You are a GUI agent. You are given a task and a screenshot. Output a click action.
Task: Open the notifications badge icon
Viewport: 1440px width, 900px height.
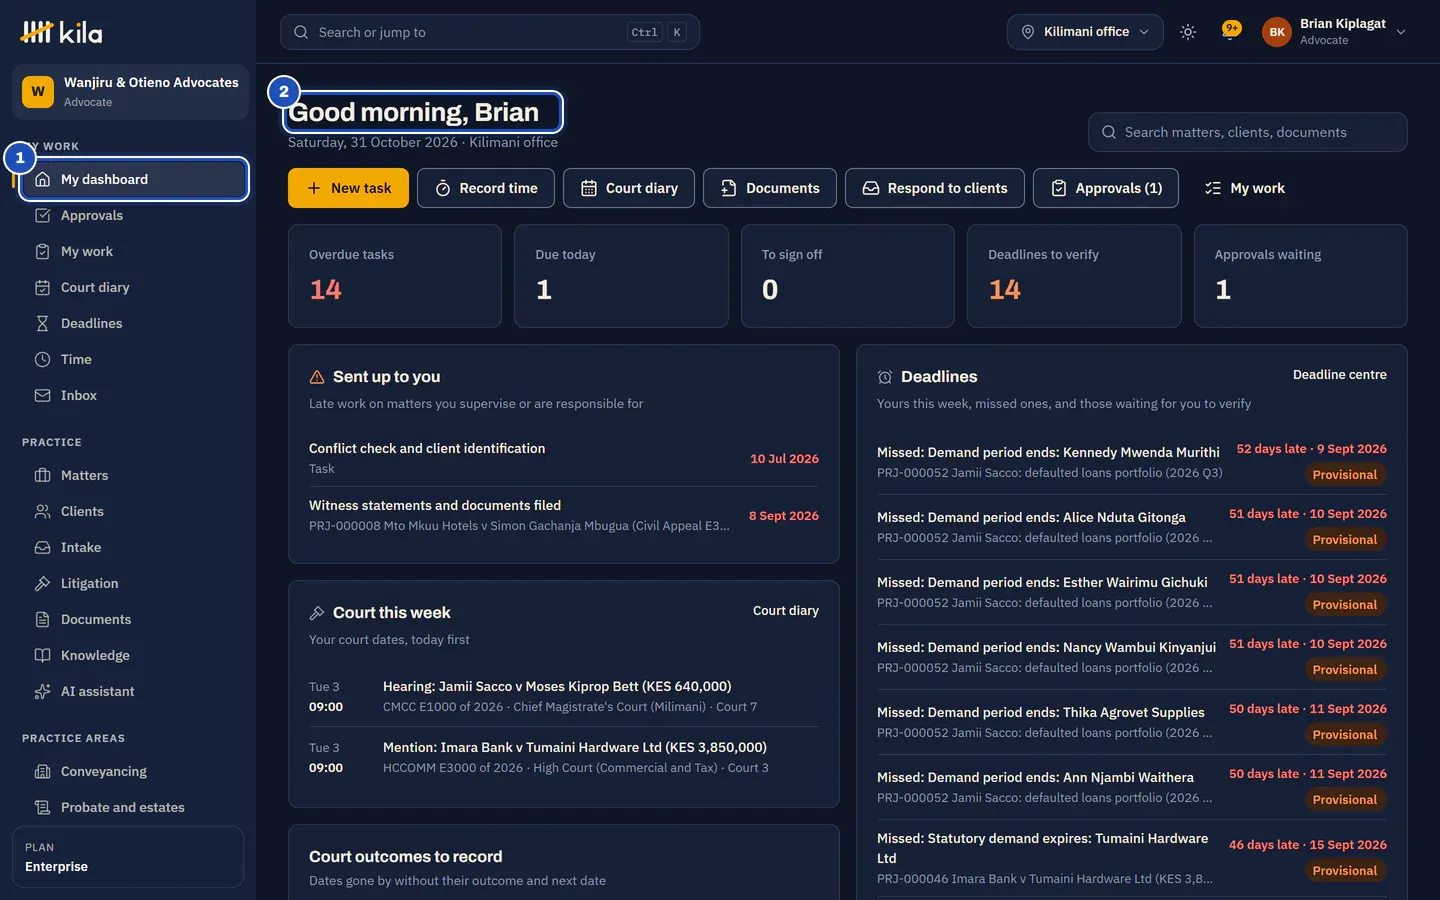(x=1231, y=31)
